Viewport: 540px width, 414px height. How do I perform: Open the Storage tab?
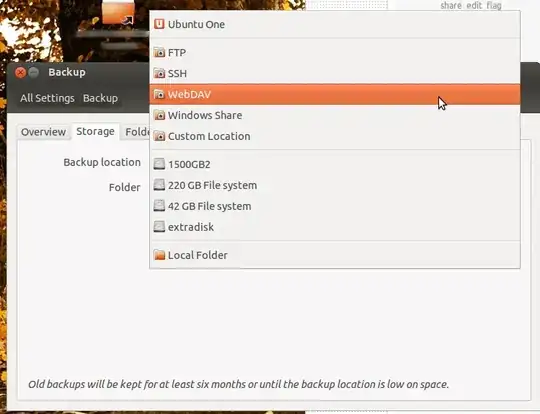click(95, 131)
